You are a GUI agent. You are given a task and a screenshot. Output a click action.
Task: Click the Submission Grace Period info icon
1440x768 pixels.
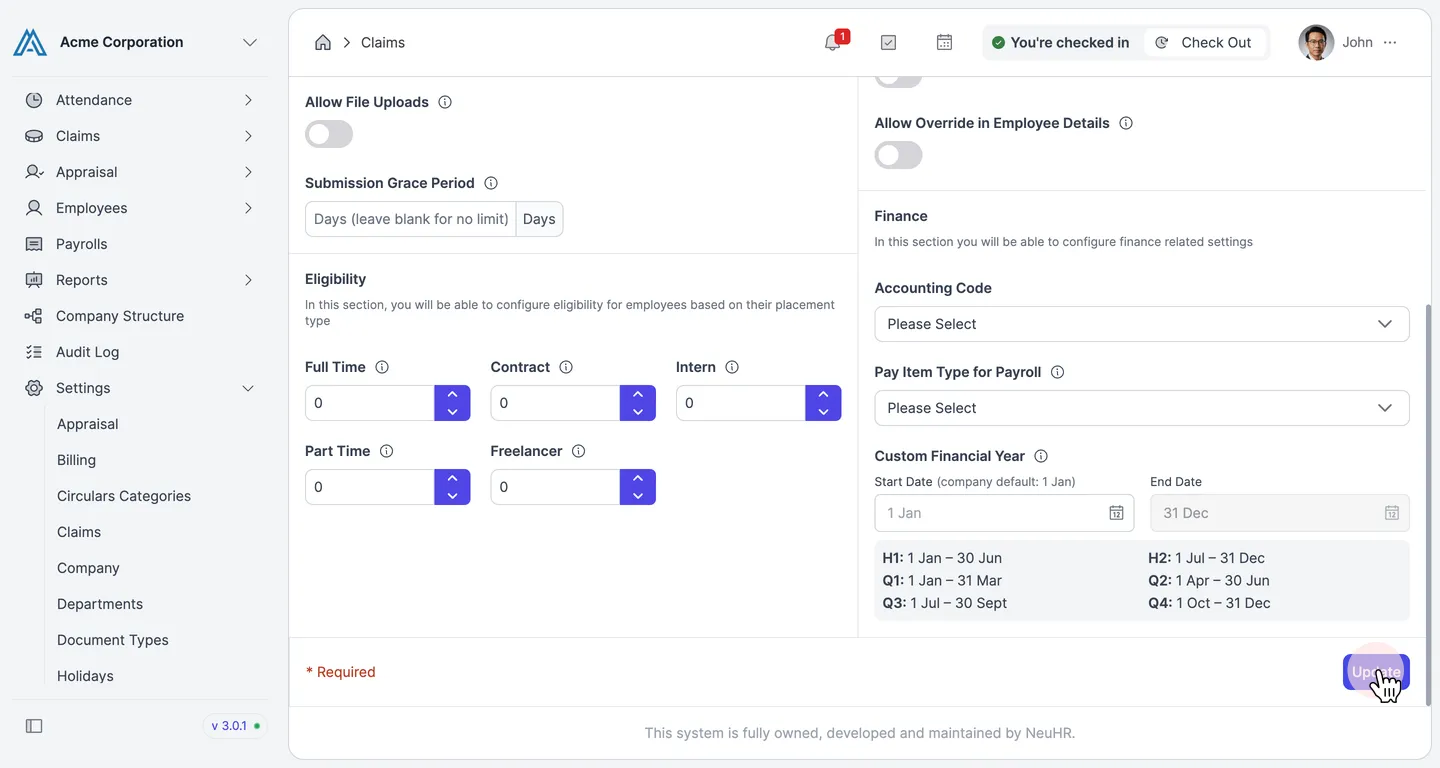click(x=491, y=183)
